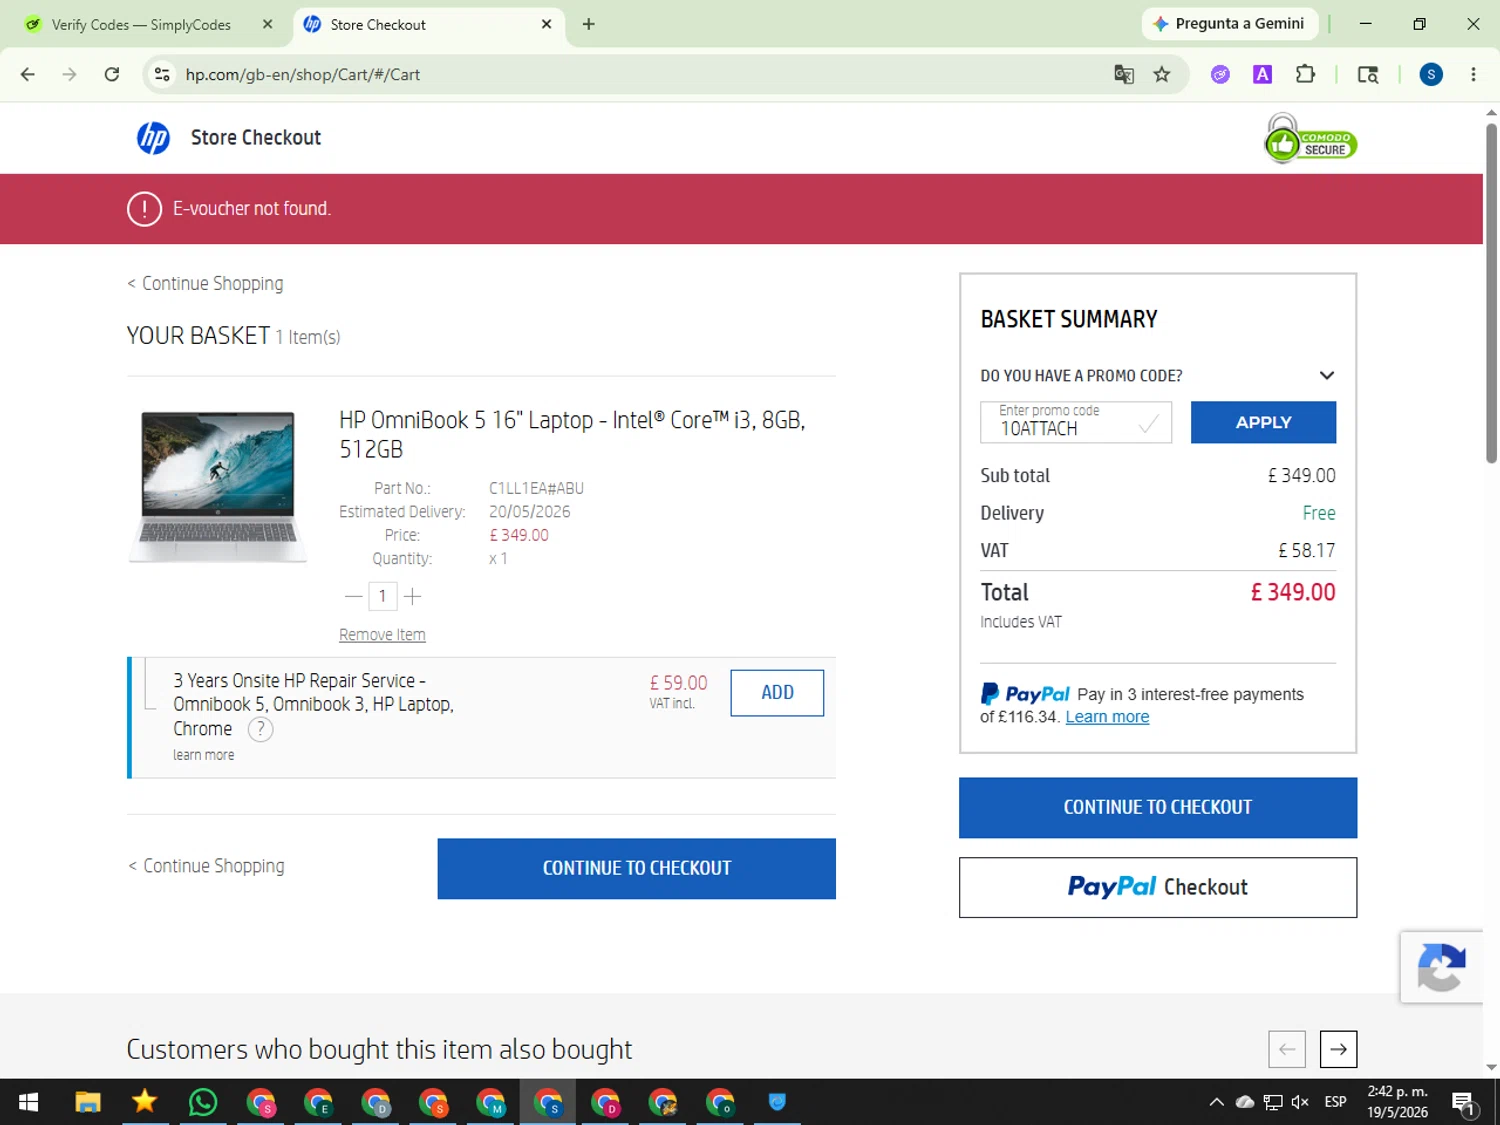Click Remove Item link
This screenshot has height=1125, width=1500.
pyautogui.click(x=382, y=635)
